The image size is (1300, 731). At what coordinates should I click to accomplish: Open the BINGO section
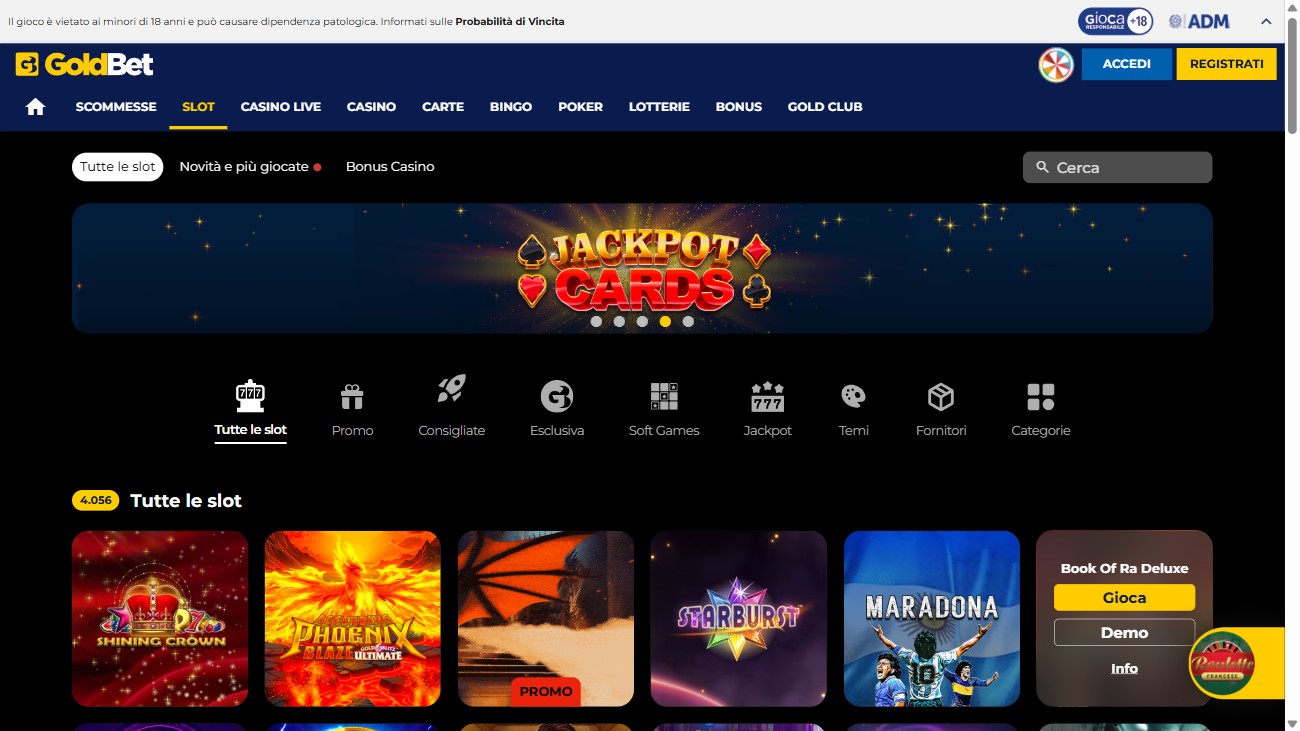tap(511, 107)
